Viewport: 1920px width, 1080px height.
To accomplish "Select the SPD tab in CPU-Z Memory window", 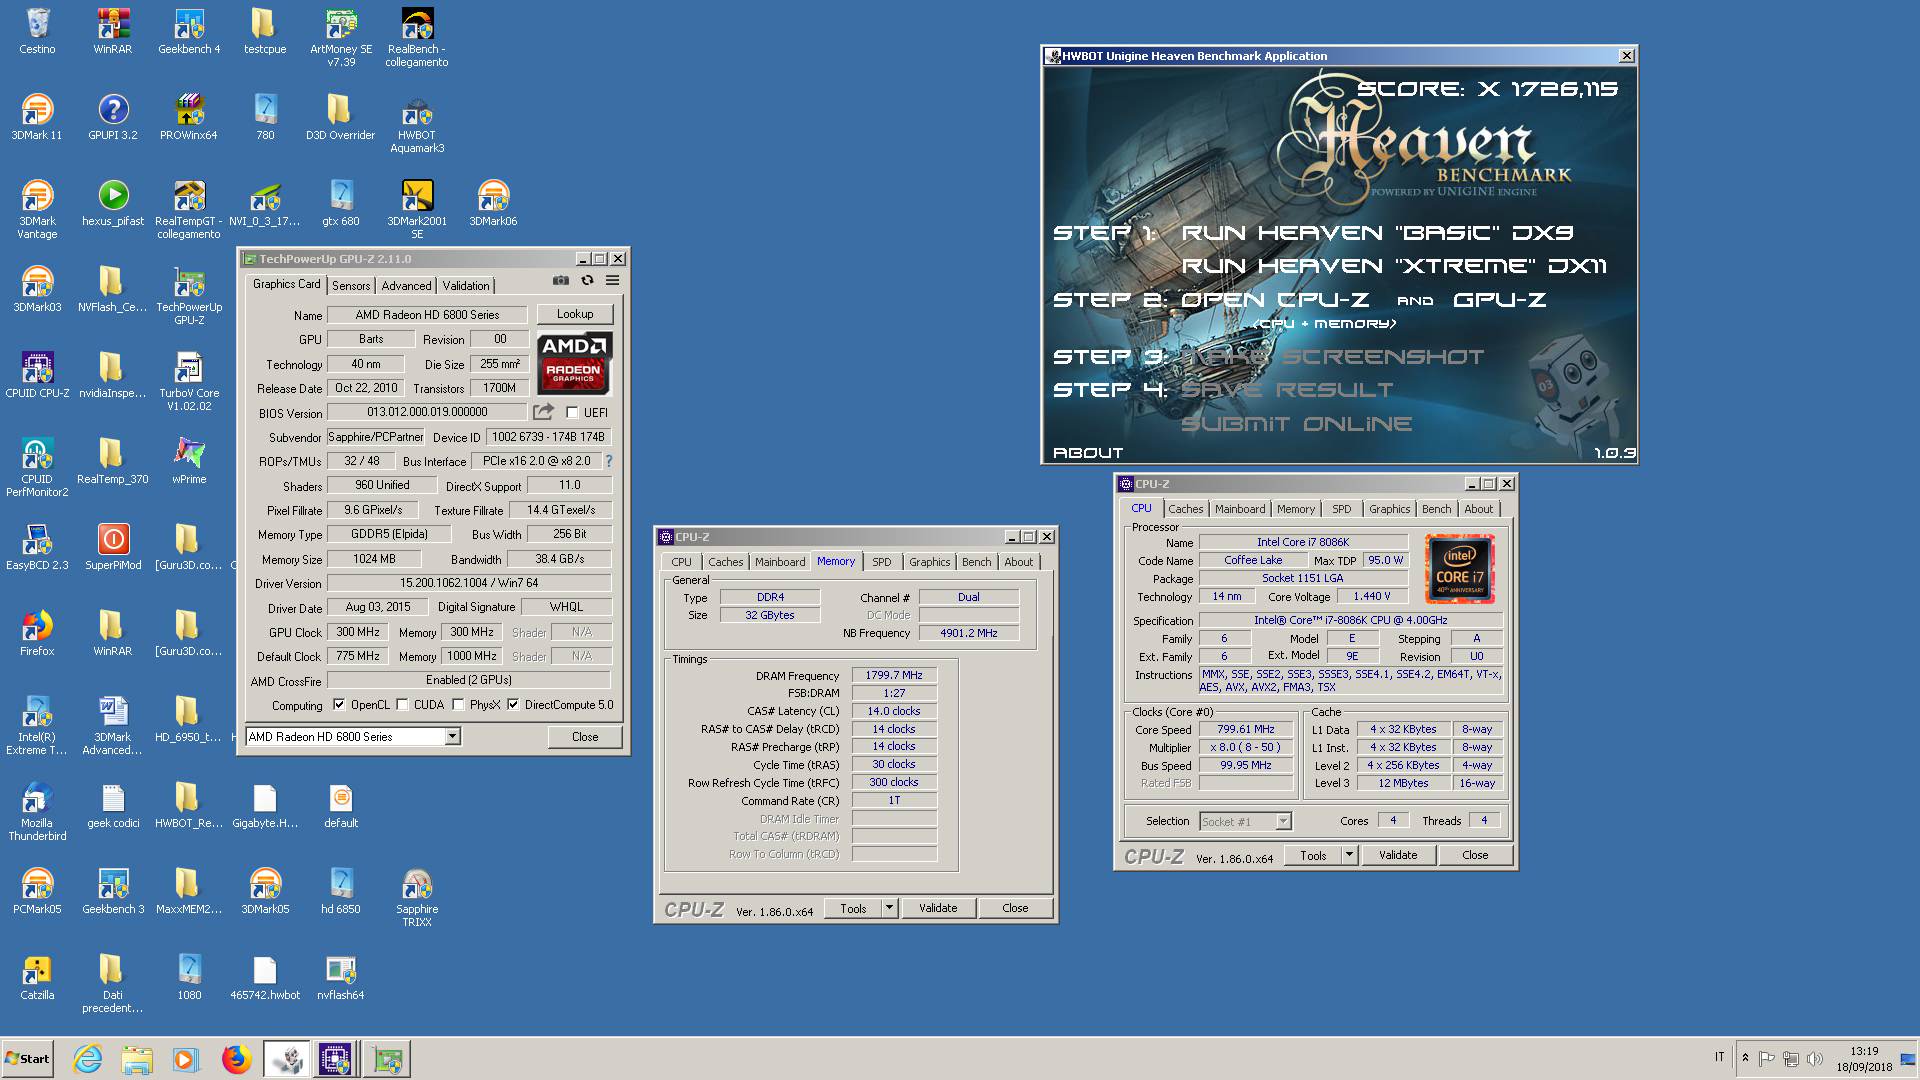I will pyautogui.click(x=881, y=562).
